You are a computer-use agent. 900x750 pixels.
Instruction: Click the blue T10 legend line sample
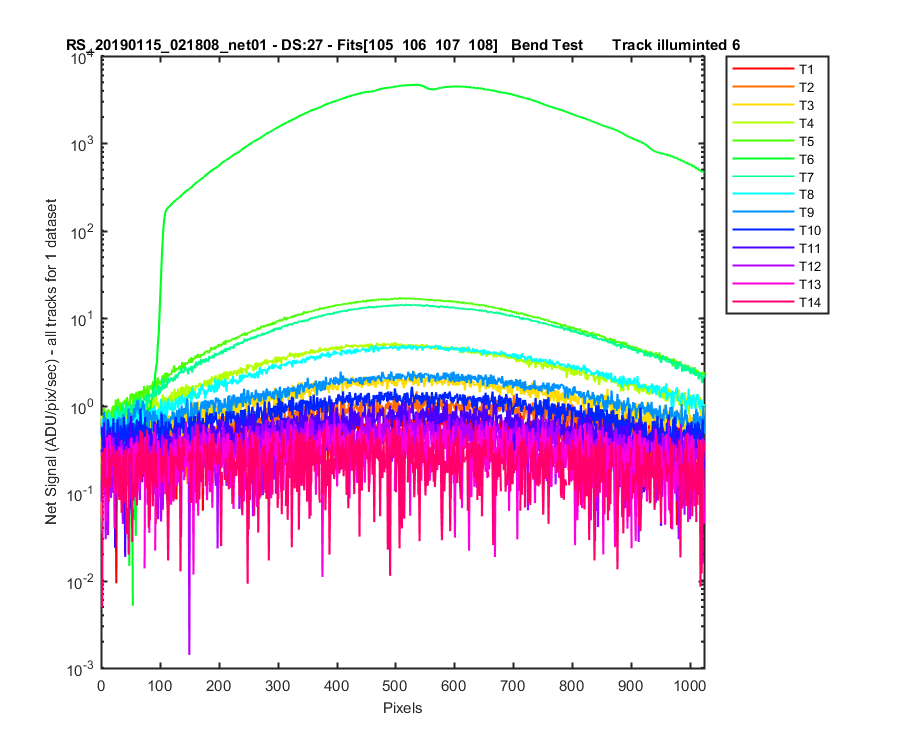click(x=763, y=230)
